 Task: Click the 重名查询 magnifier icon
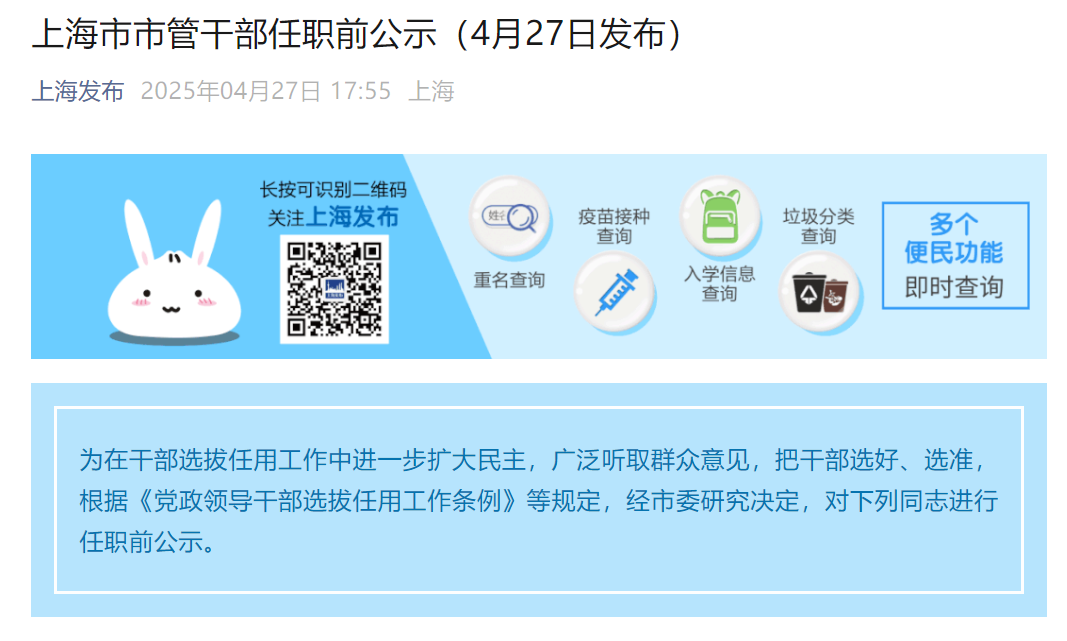(x=510, y=217)
